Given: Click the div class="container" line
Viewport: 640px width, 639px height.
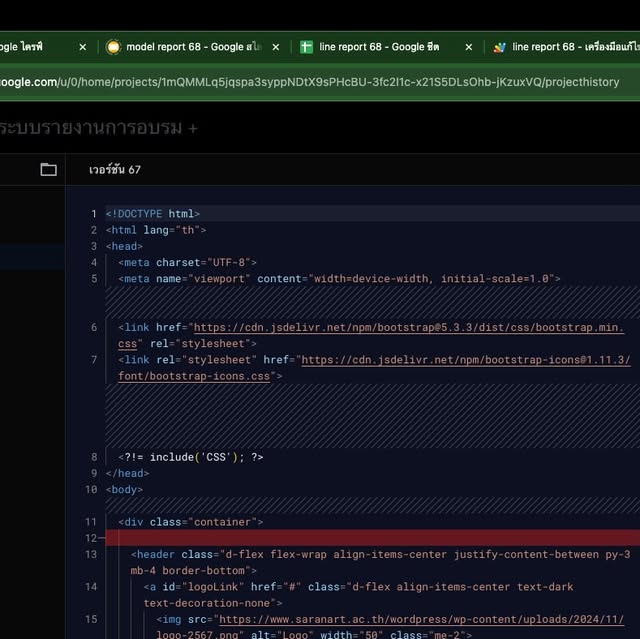Looking at the screenshot, I should coord(191,522).
